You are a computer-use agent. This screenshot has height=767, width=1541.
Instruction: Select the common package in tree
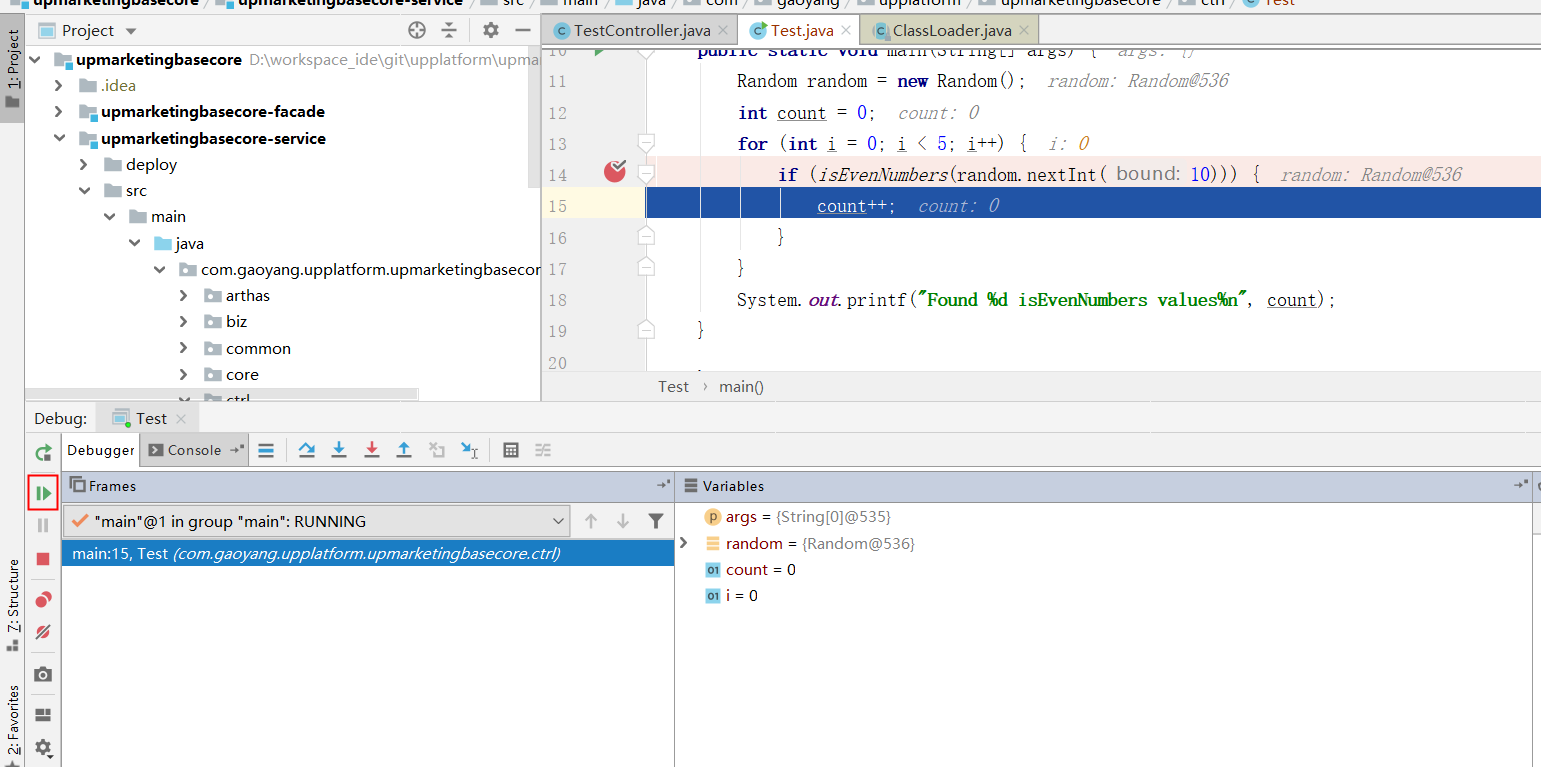click(x=258, y=348)
